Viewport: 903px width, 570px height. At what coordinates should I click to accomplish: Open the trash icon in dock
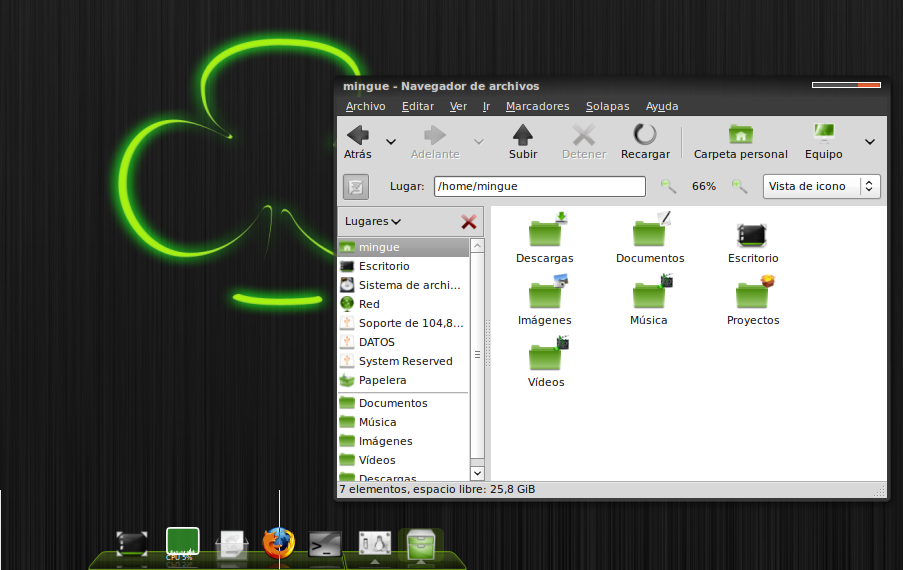232,545
